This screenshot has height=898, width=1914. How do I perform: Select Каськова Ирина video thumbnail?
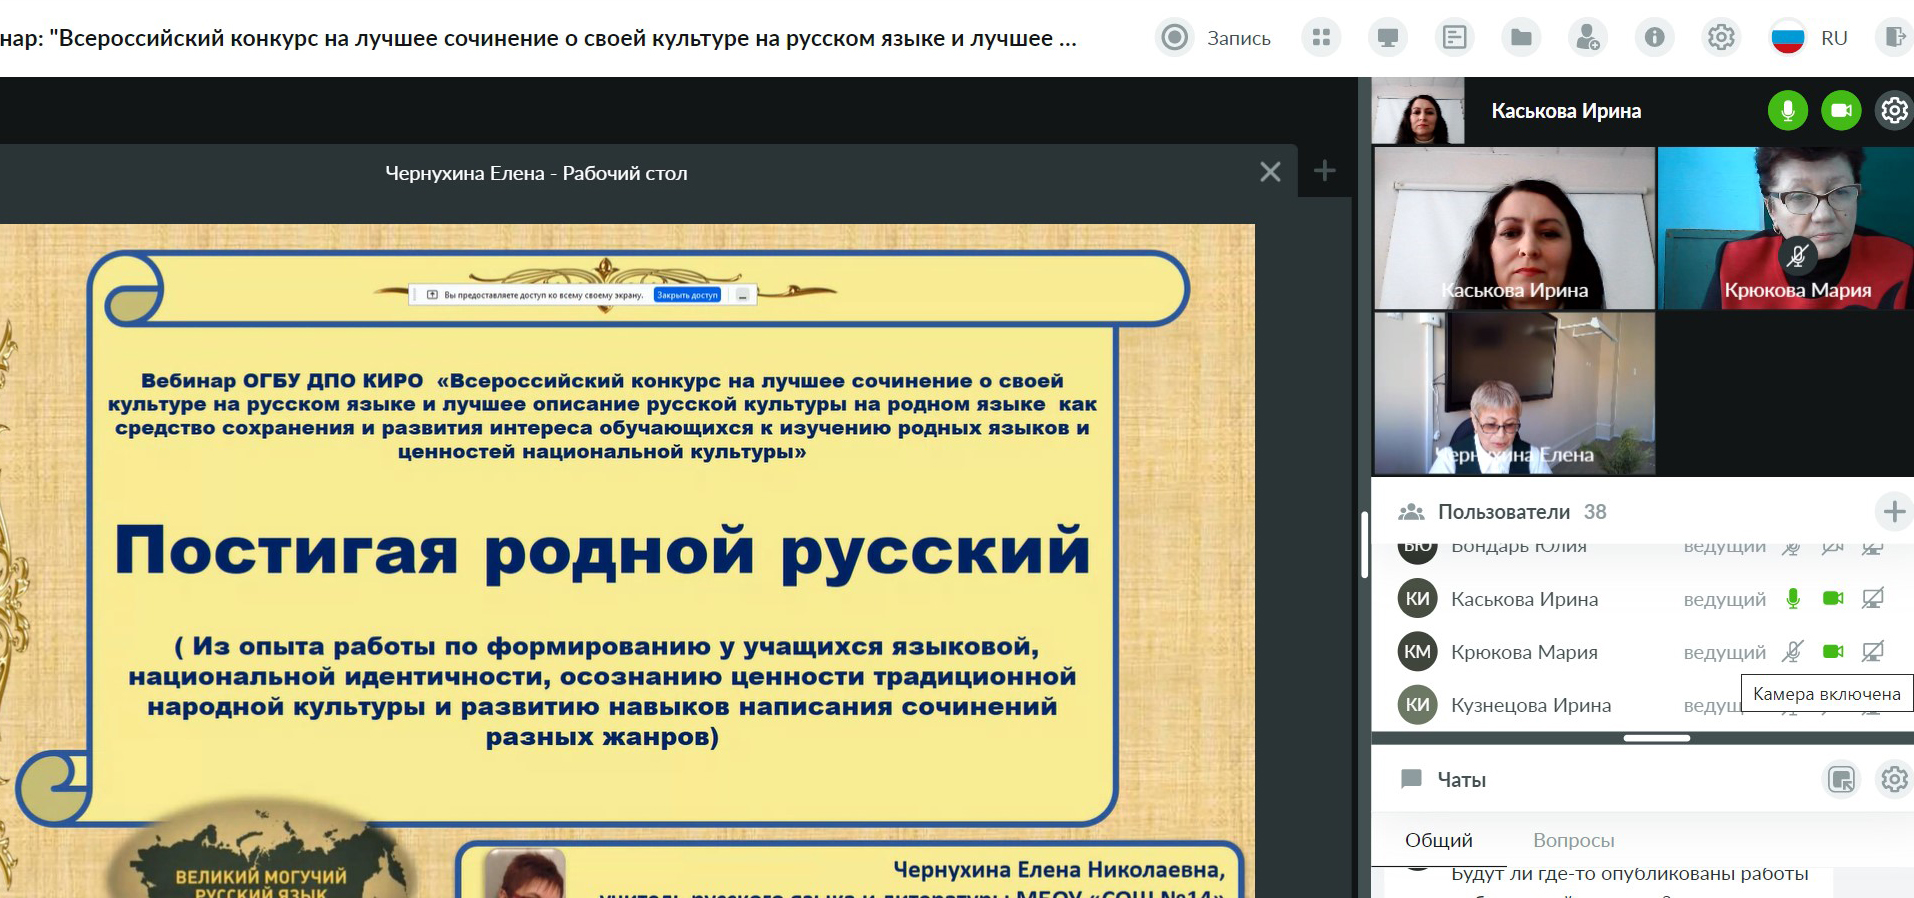1514,228
